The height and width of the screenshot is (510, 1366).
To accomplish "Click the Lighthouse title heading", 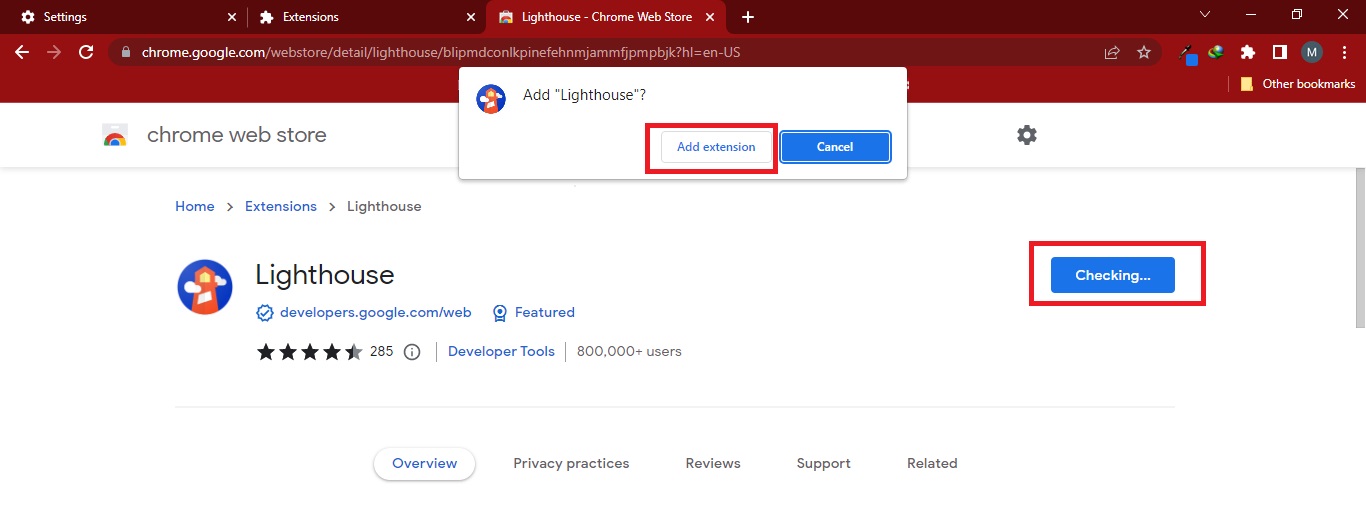I will coord(325,274).
